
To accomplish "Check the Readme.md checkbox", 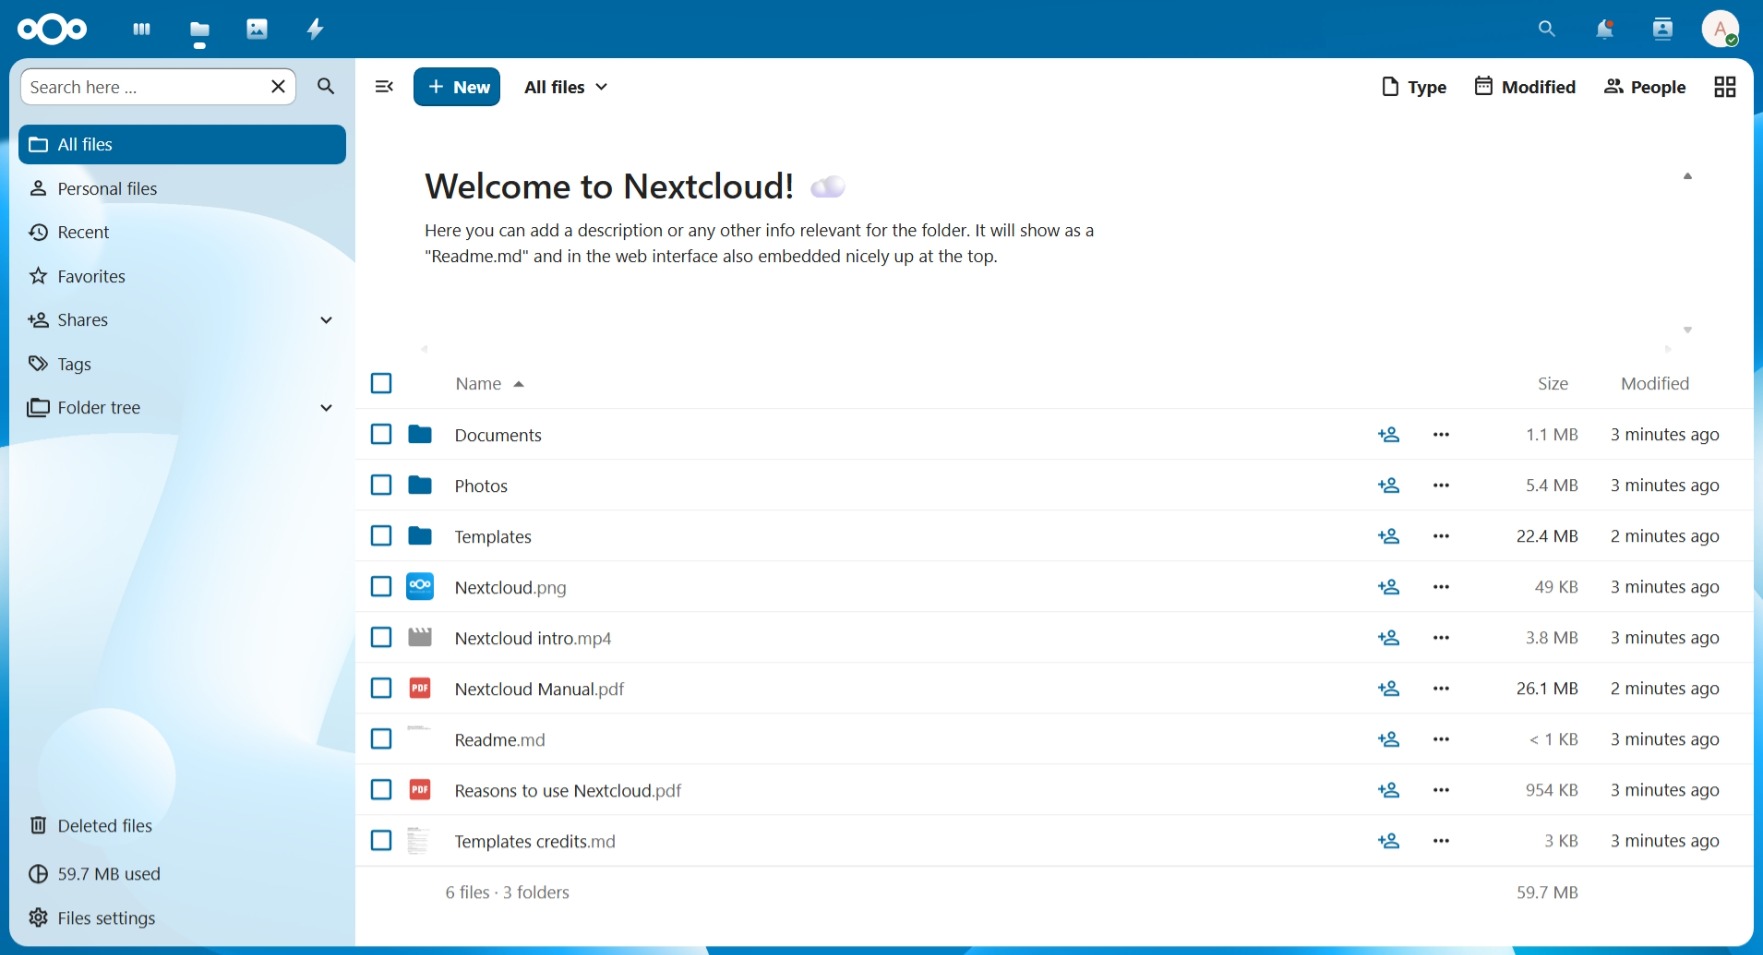I will pos(381,739).
